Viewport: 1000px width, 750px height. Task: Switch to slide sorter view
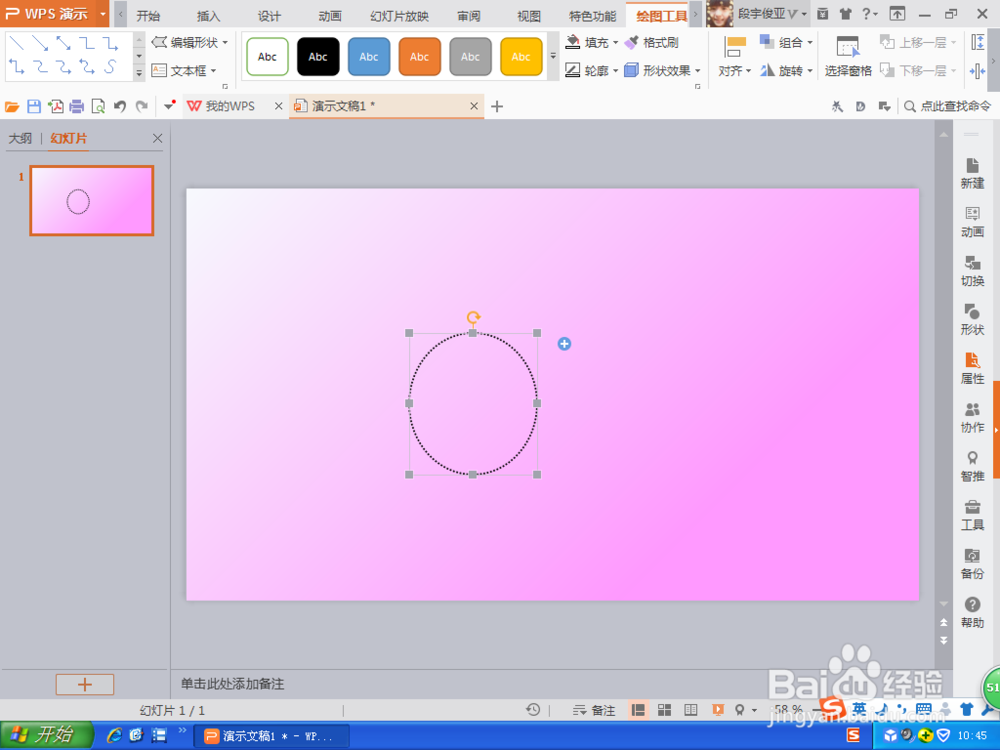pyautogui.click(x=665, y=710)
